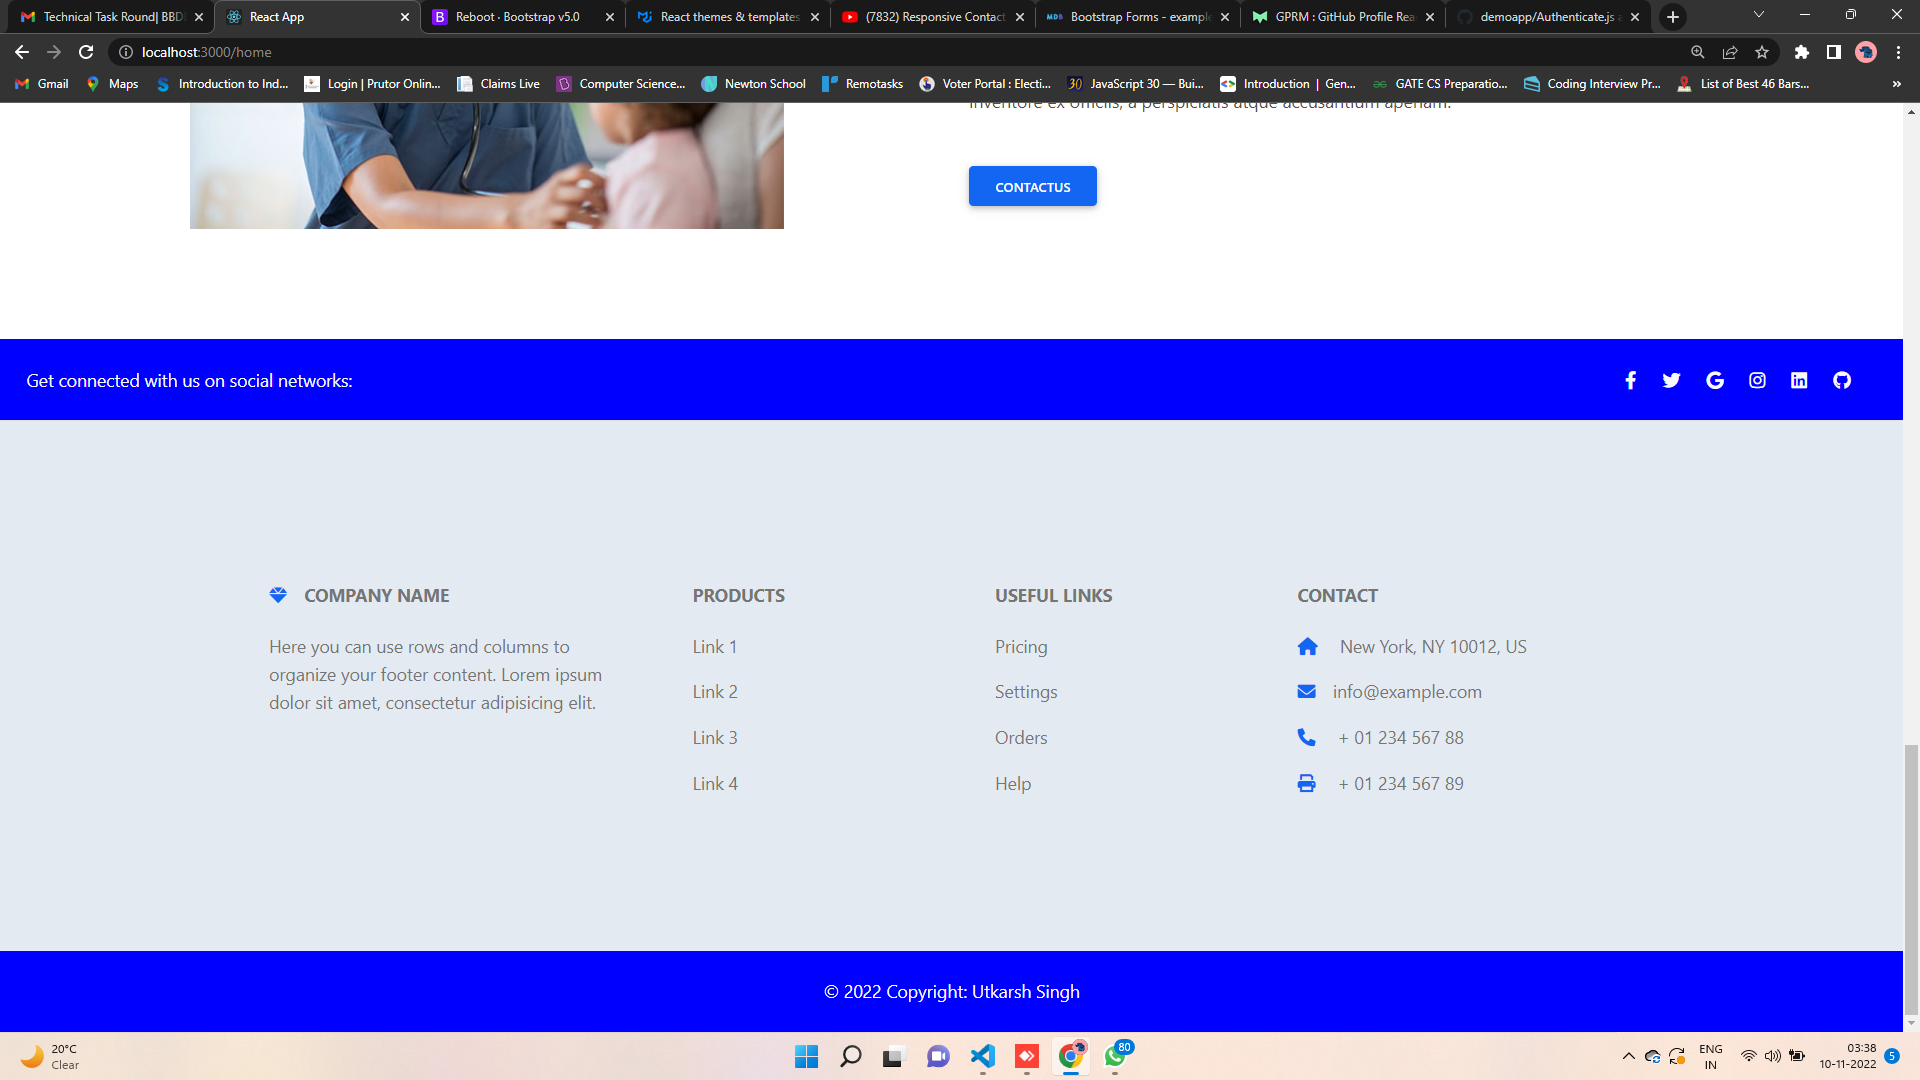
Task: Expand the bookmarks bar overflow chevron
Action: (1896, 84)
